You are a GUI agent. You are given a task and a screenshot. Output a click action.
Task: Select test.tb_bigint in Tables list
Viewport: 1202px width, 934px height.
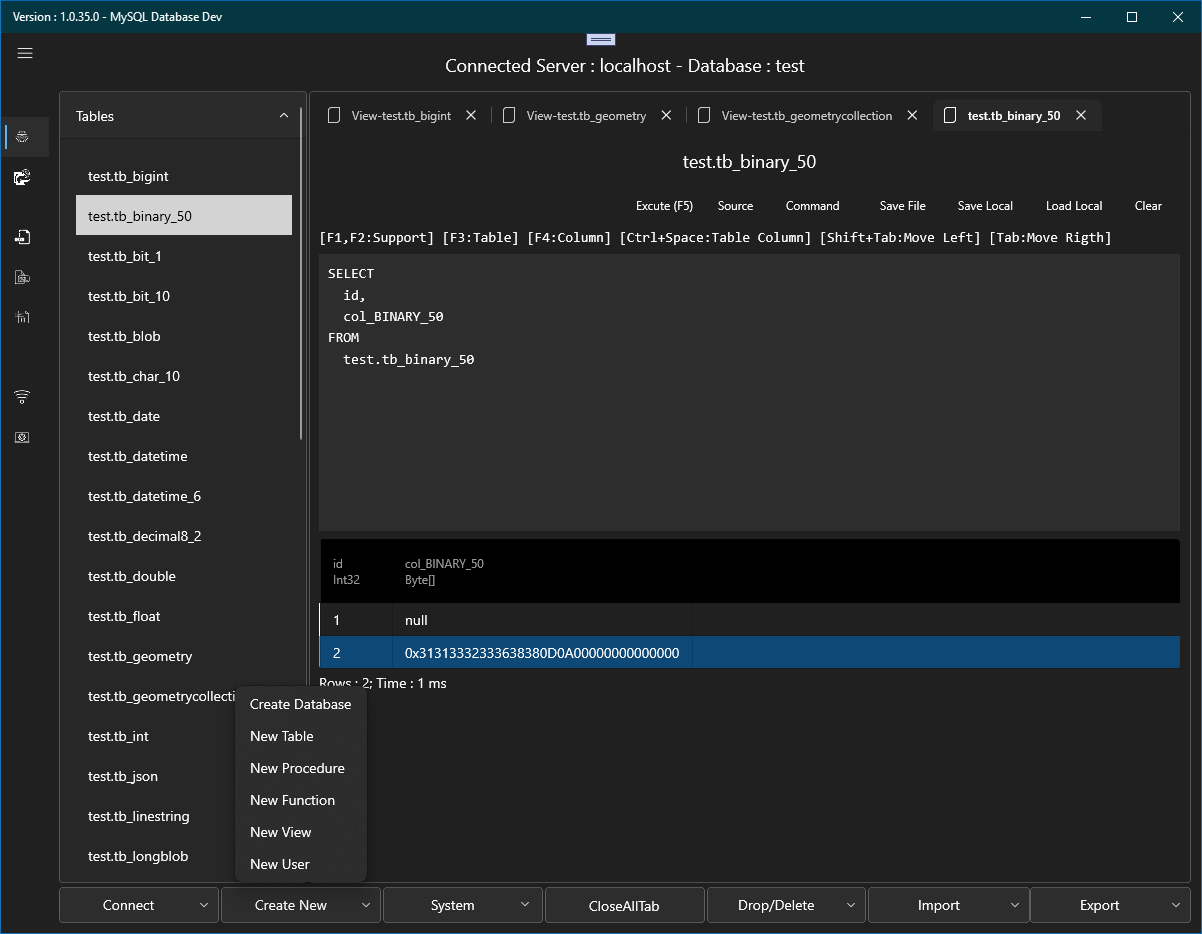pos(184,176)
